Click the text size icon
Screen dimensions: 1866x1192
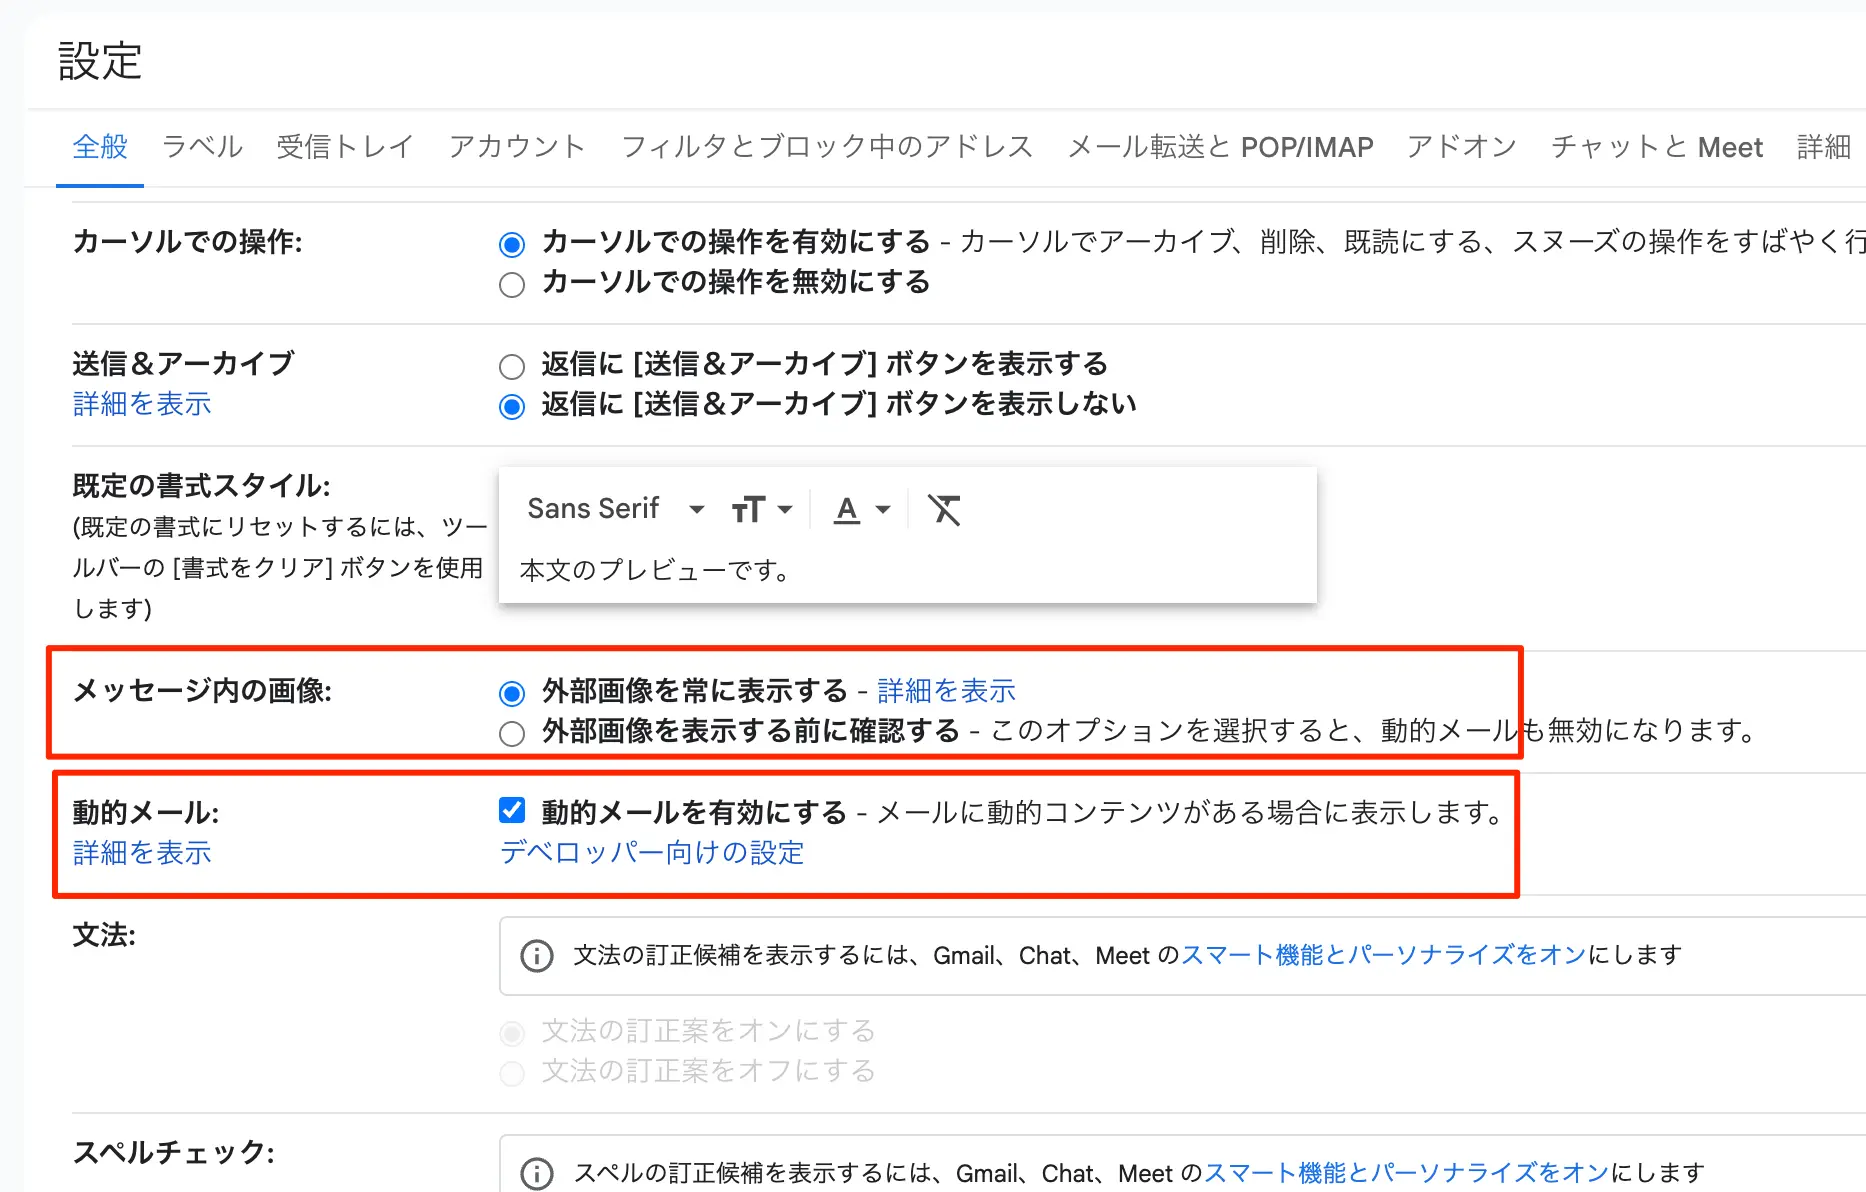747,510
